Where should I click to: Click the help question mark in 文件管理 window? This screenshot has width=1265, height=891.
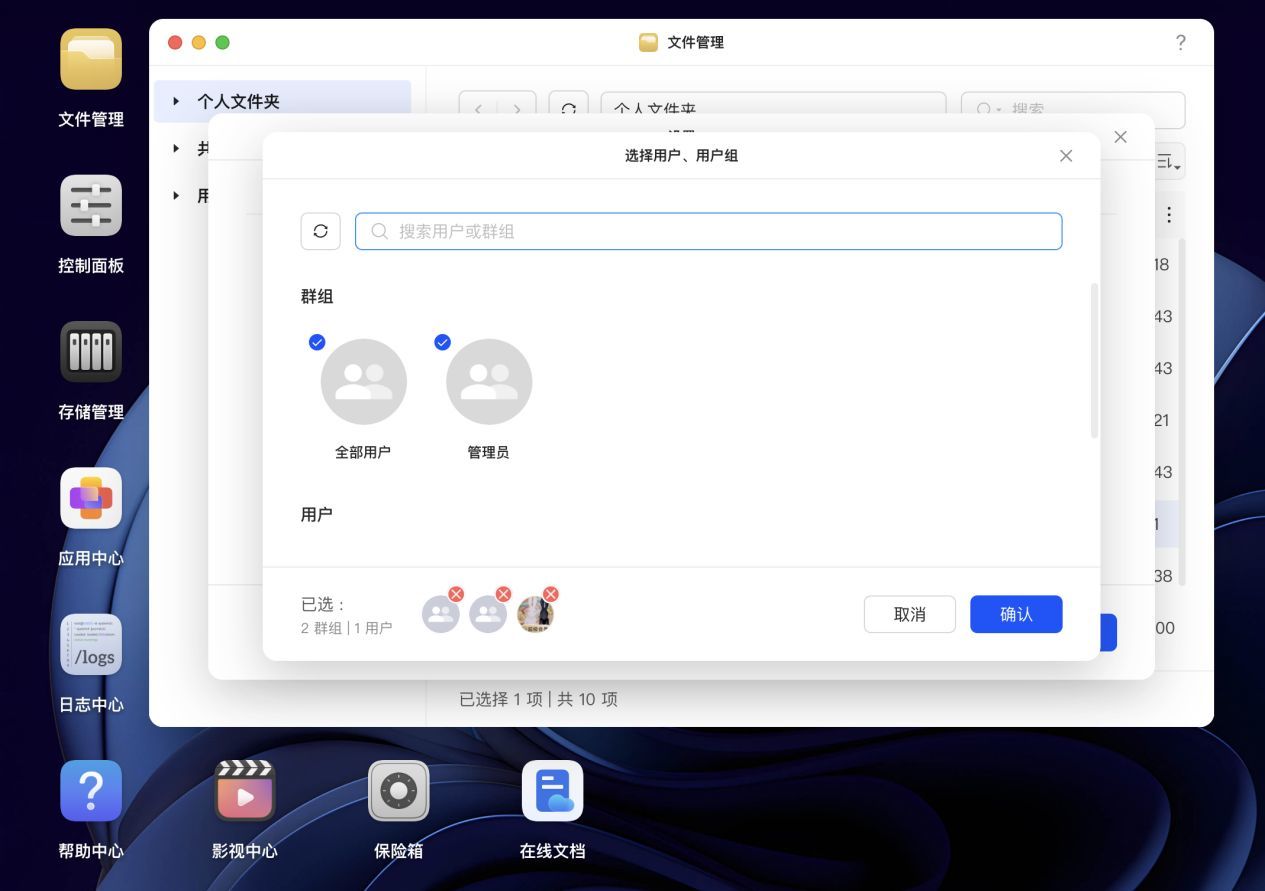coord(1180,42)
